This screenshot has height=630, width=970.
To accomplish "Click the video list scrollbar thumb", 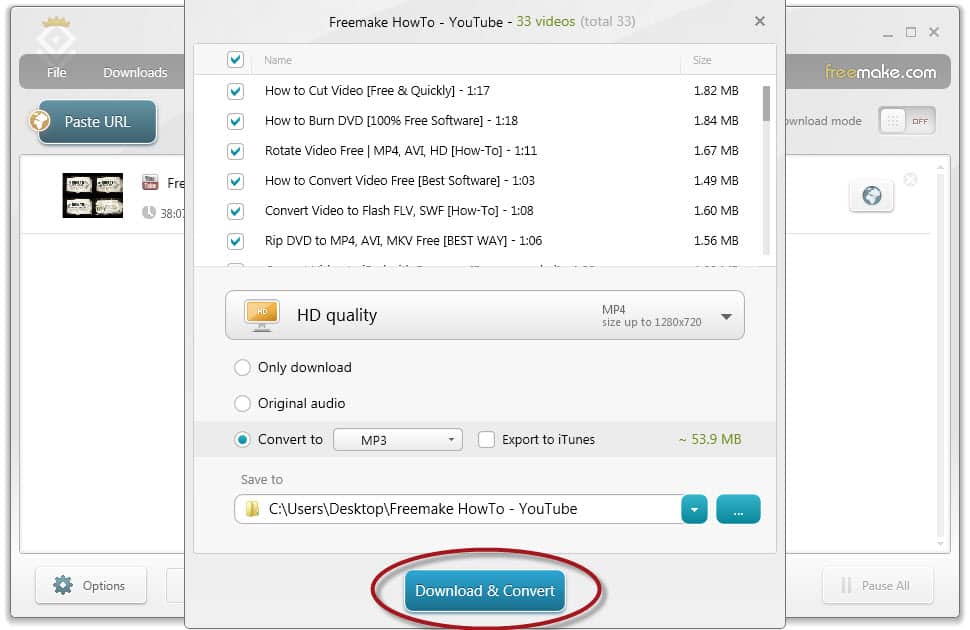I will tap(766, 103).
